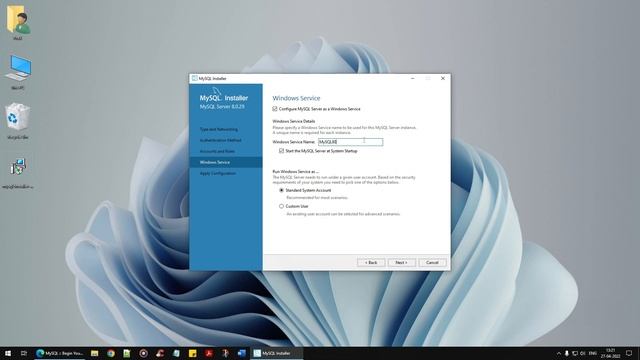Switch to Edge MySQL browser taskbar item

point(60,353)
